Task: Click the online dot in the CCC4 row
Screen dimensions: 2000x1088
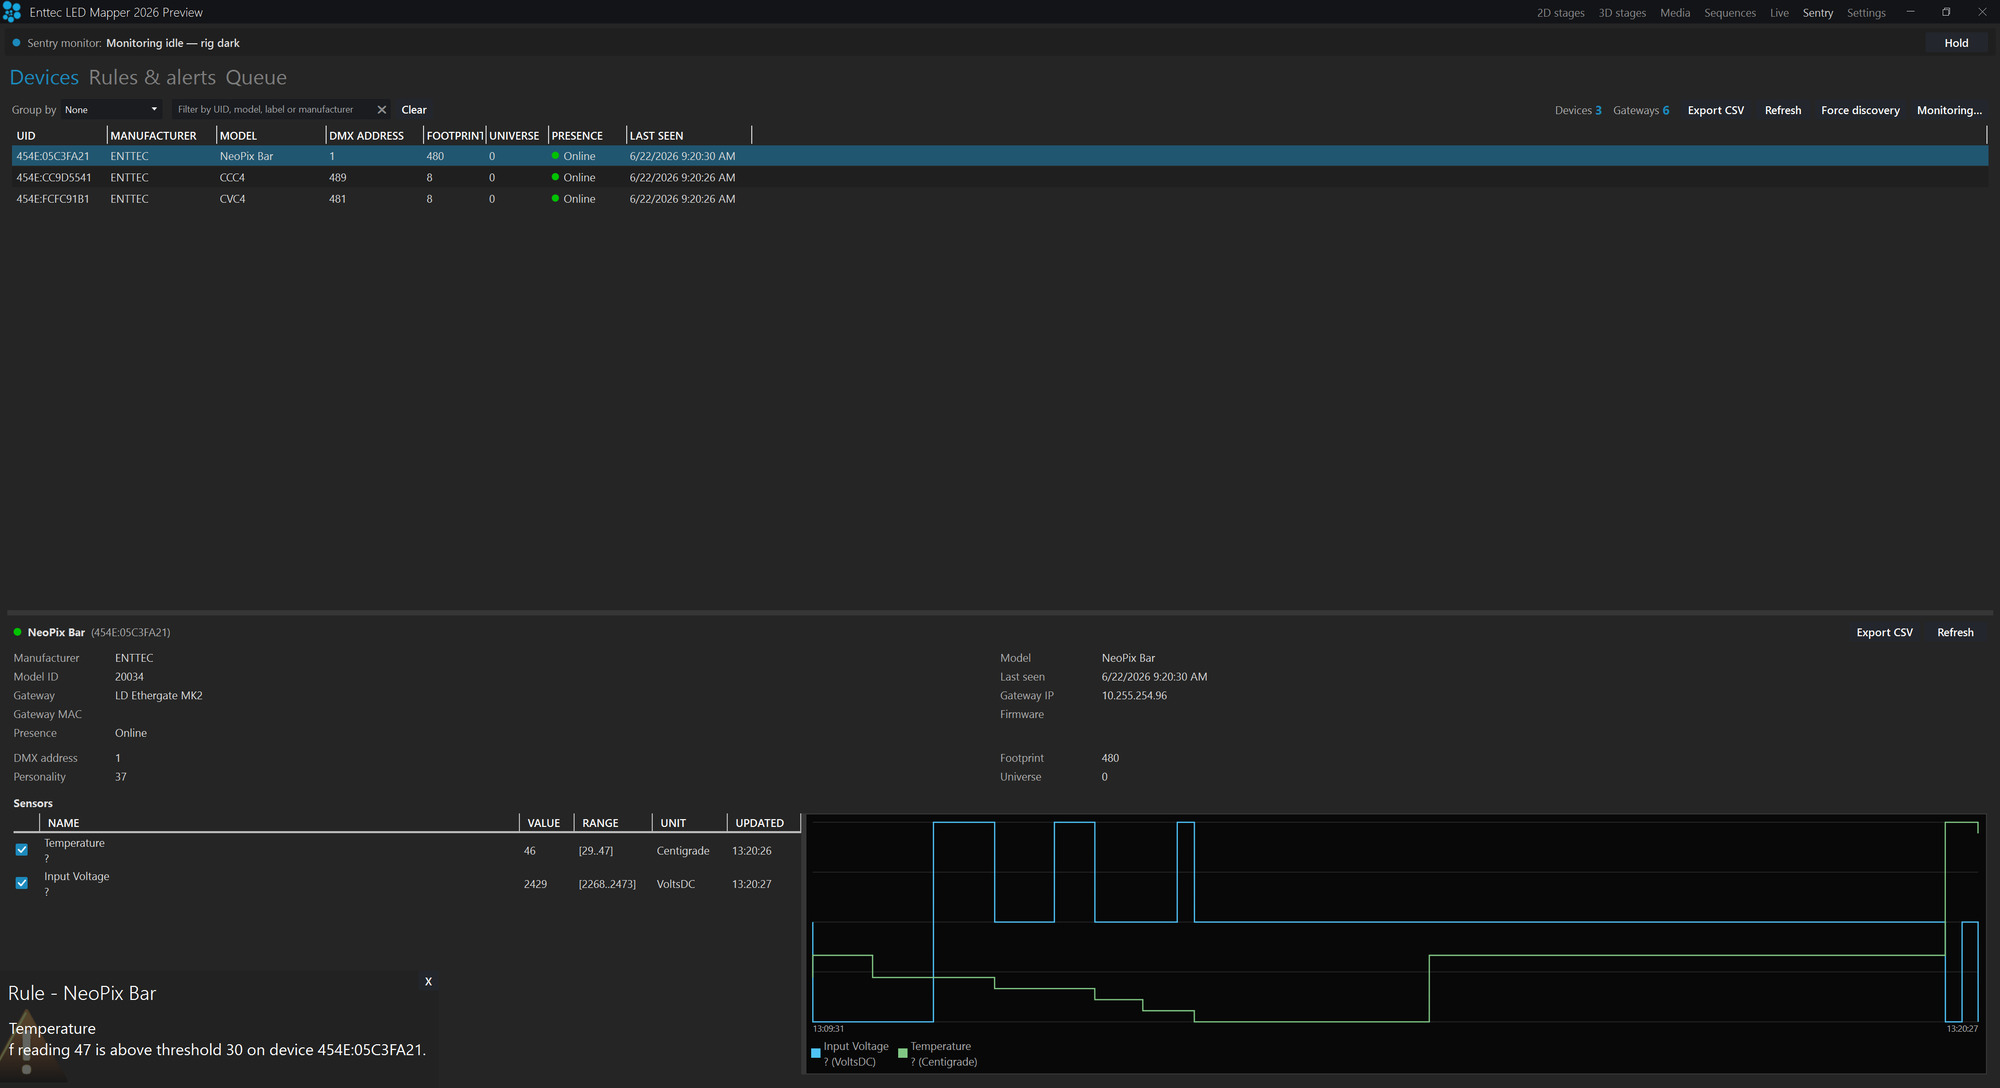Action: tap(555, 177)
